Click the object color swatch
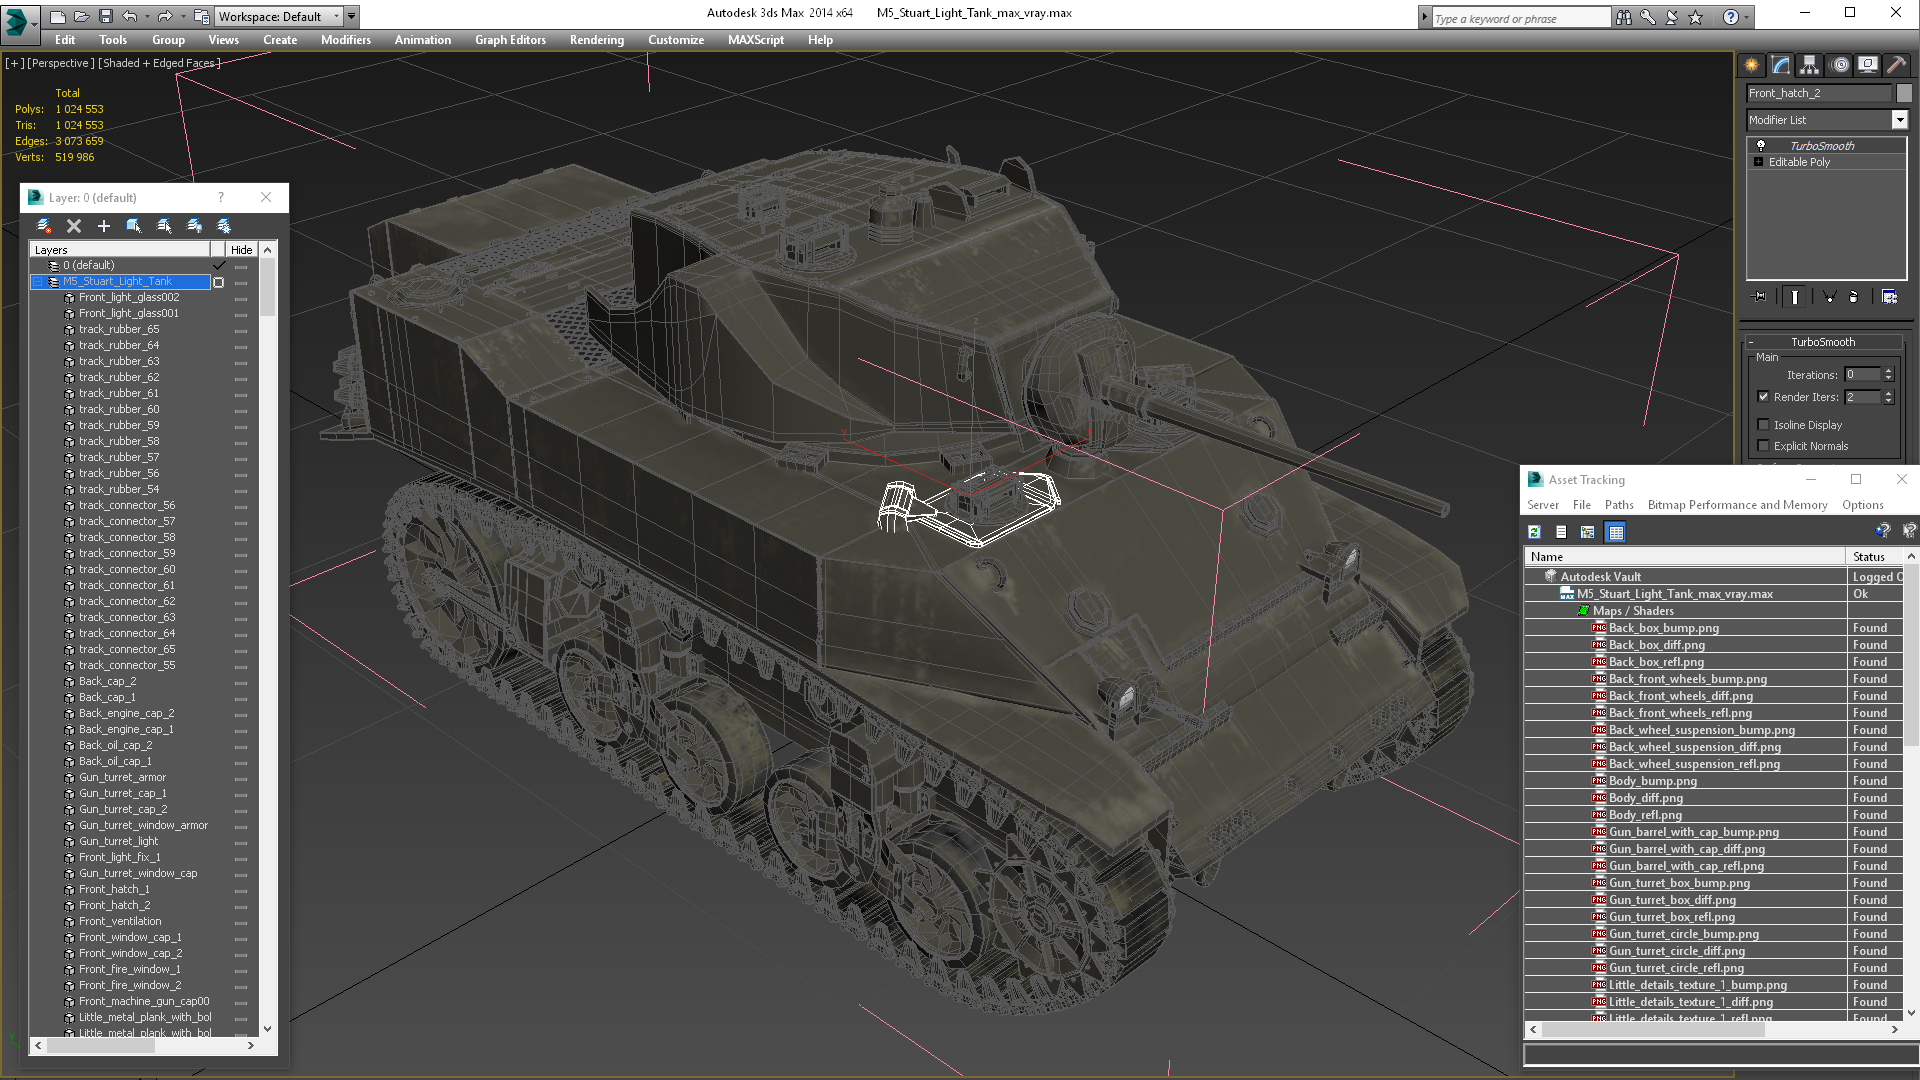 [1904, 93]
